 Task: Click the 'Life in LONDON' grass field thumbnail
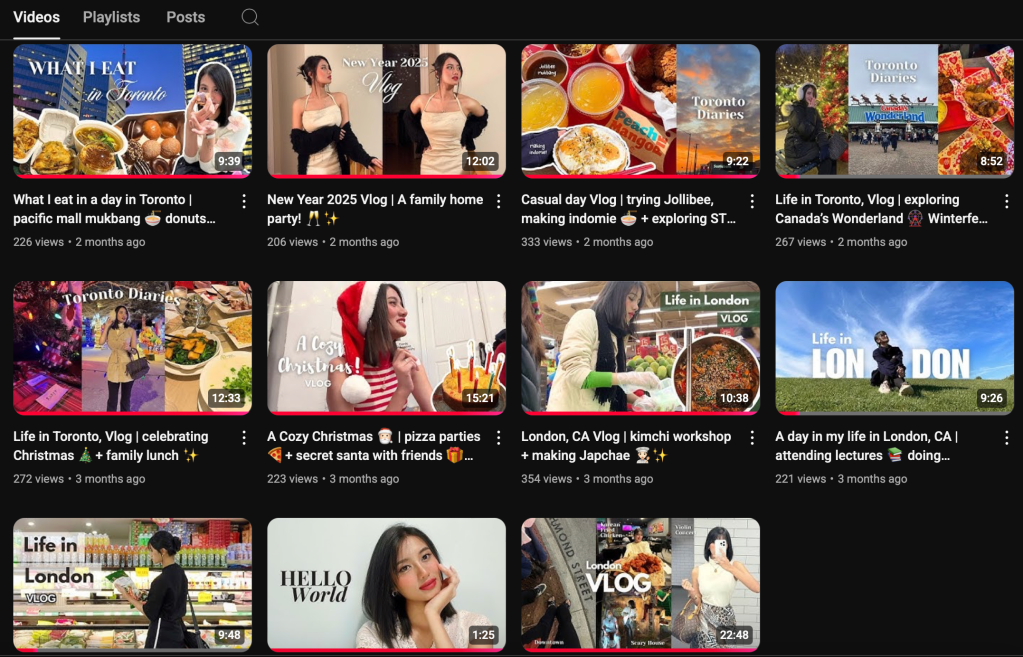tap(894, 347)
